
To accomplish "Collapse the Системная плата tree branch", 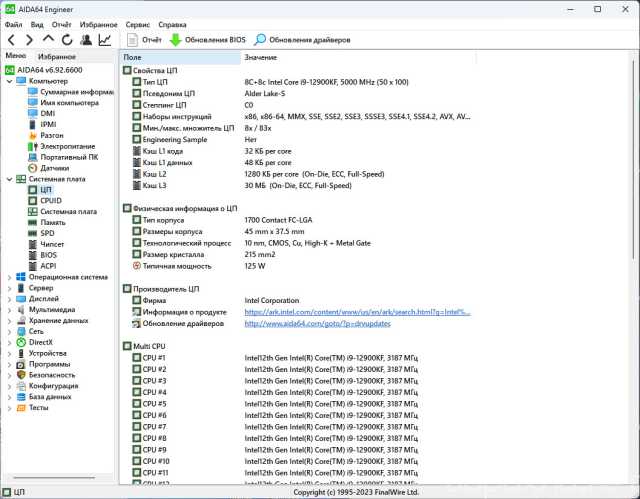I will point(9,179).
